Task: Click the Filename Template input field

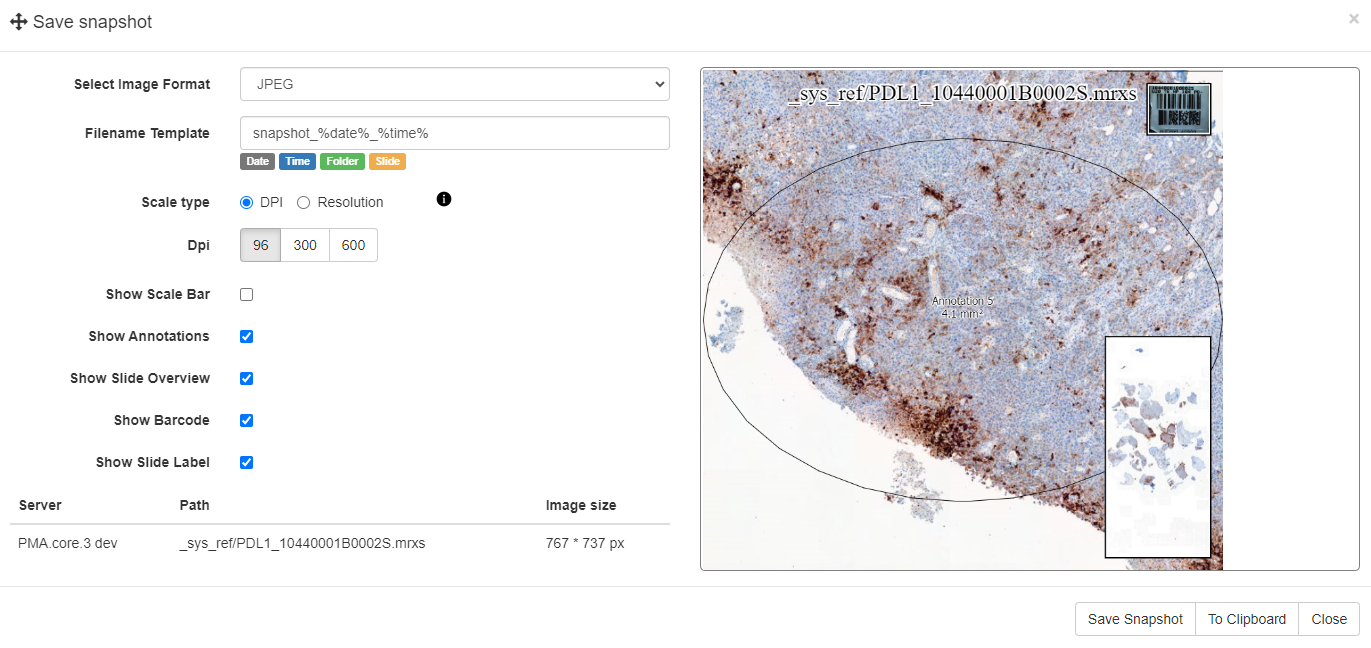Action: [454, 133]
